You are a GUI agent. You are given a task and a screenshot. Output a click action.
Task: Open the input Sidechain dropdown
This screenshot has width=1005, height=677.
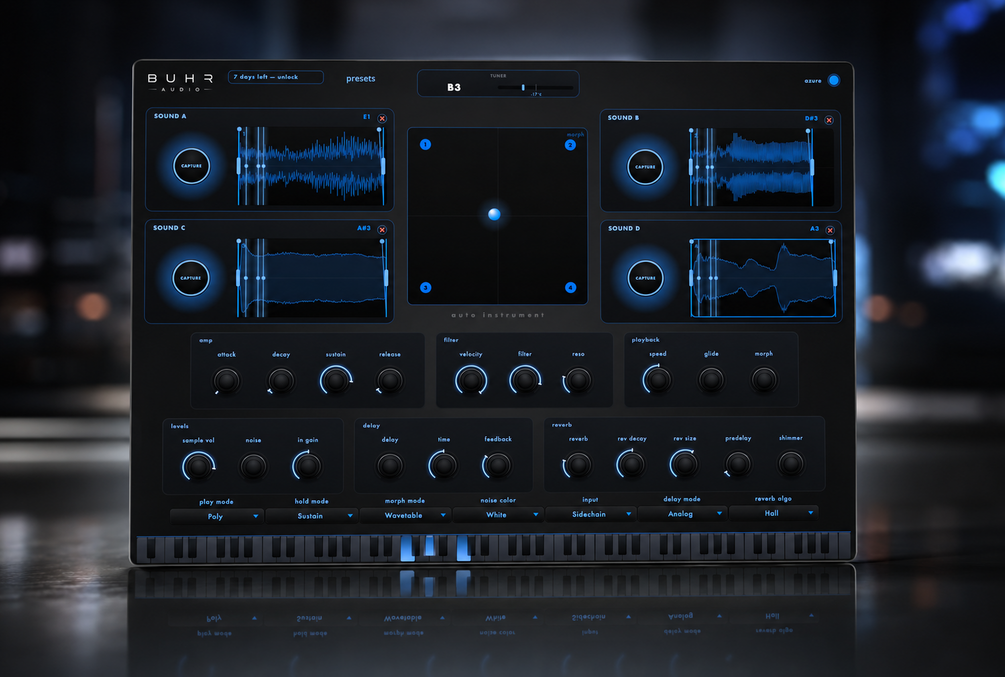coord(590,514)
